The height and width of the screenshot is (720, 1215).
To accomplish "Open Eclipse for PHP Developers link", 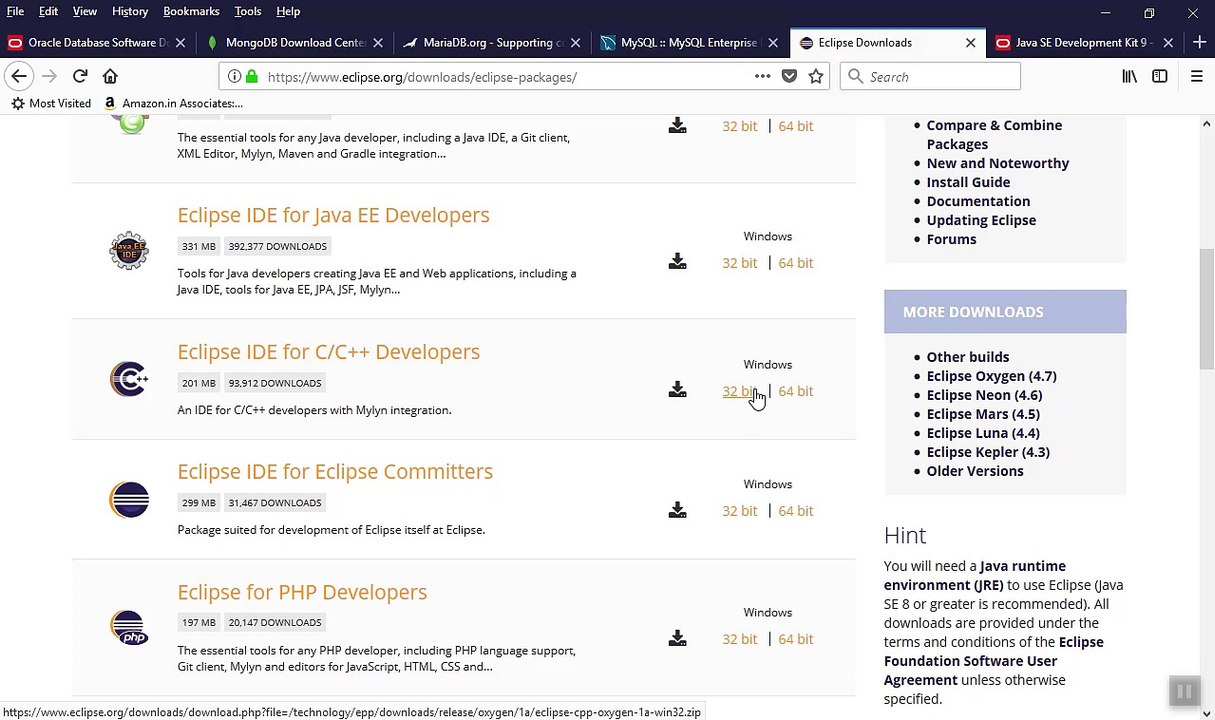I will pos(302,592).
